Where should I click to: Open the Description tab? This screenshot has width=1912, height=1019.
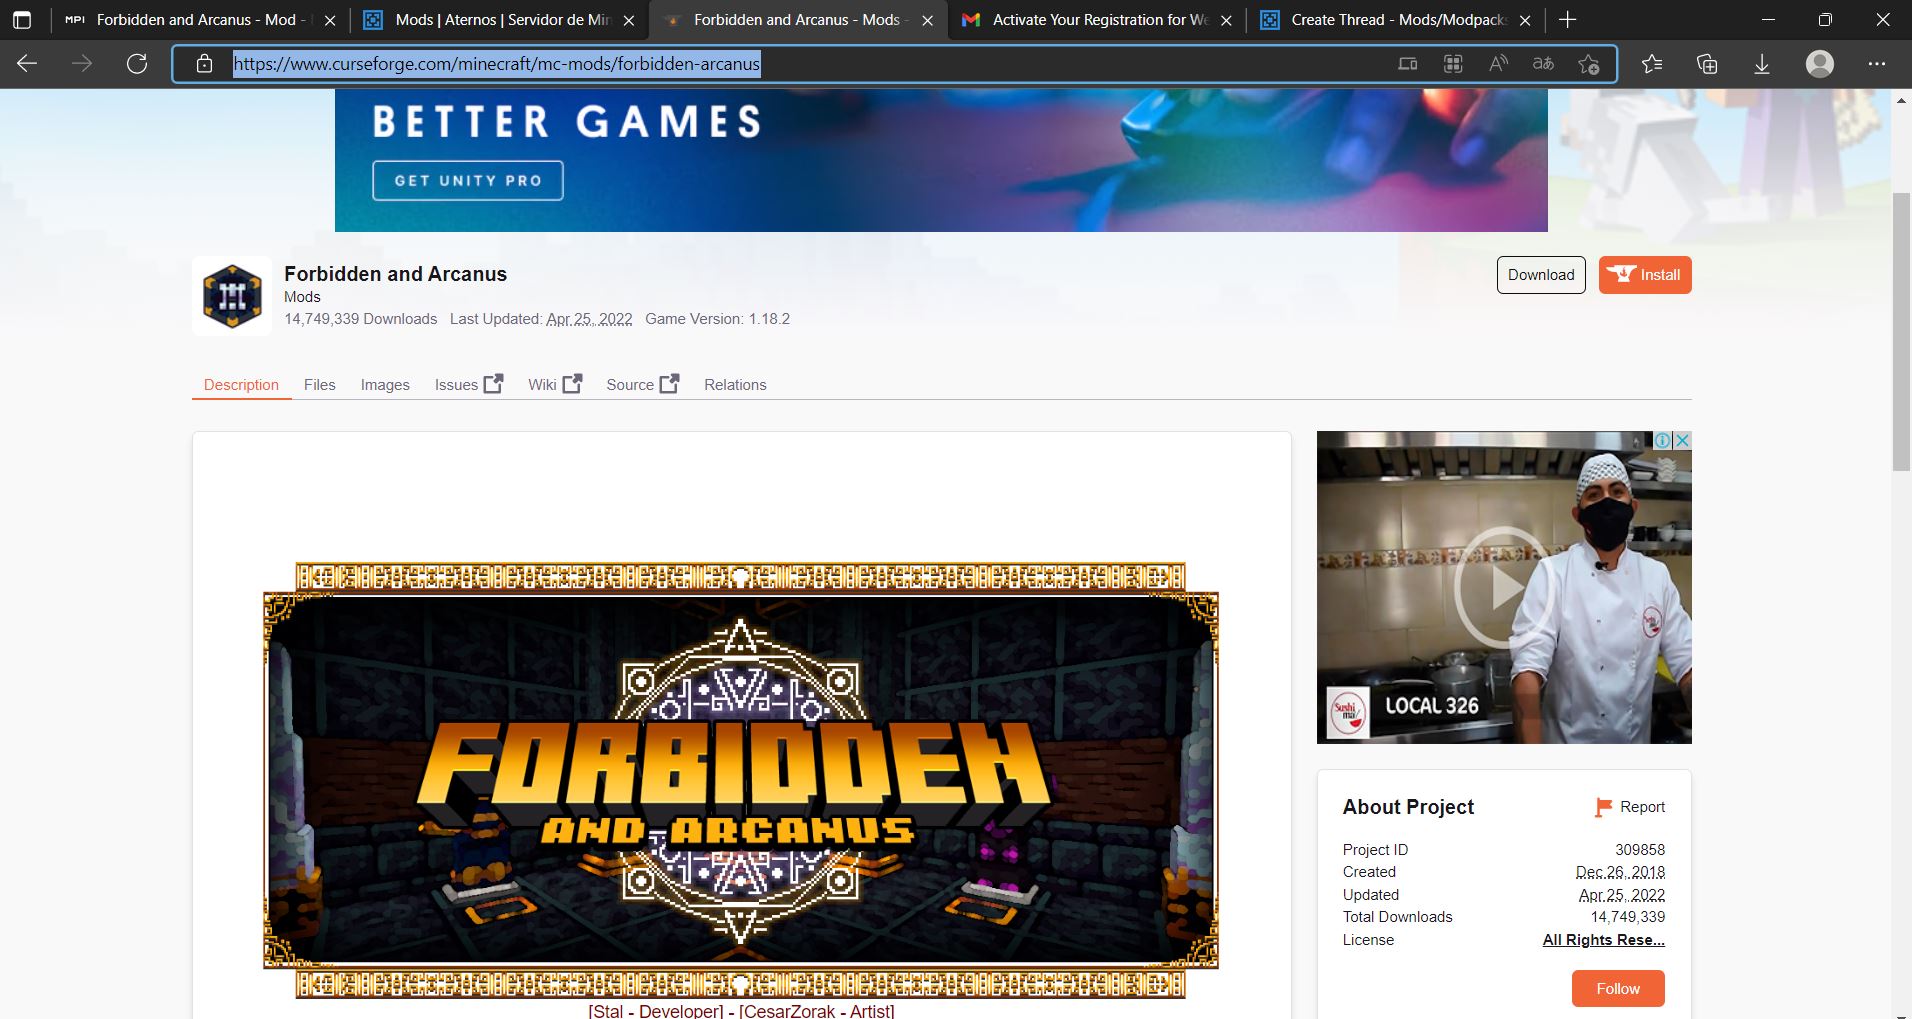[x=241, y=385]
